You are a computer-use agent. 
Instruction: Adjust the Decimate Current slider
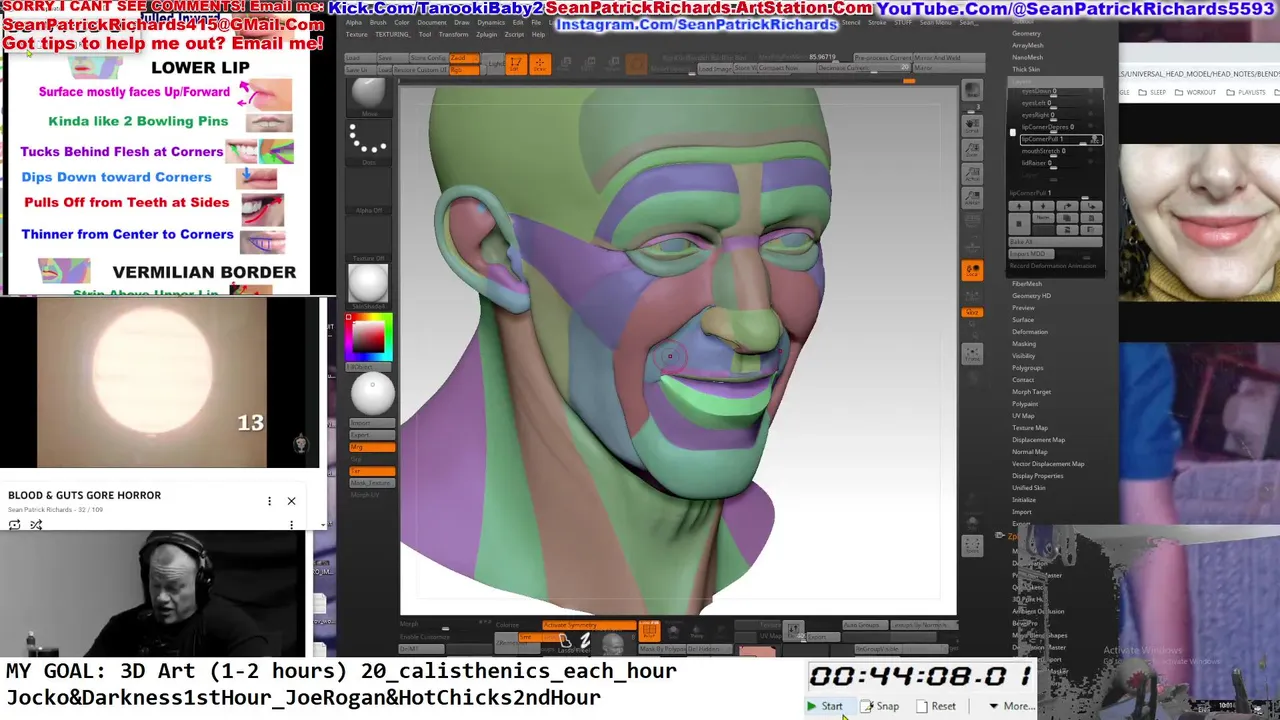point(864,68)
